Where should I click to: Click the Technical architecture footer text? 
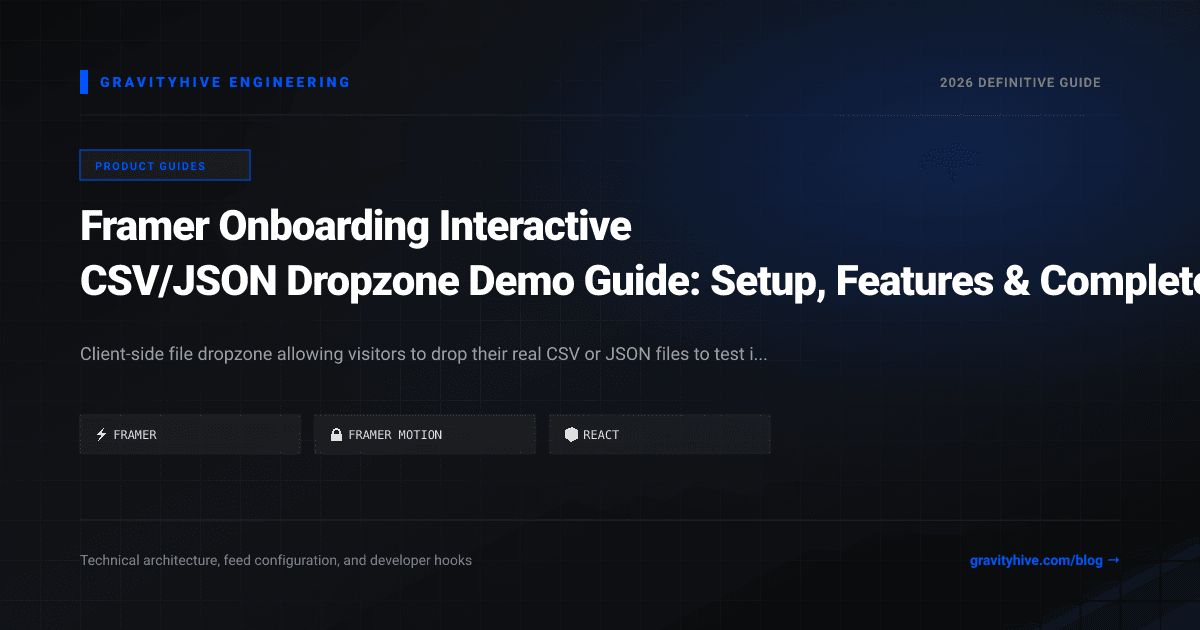[x=276, y=560]
